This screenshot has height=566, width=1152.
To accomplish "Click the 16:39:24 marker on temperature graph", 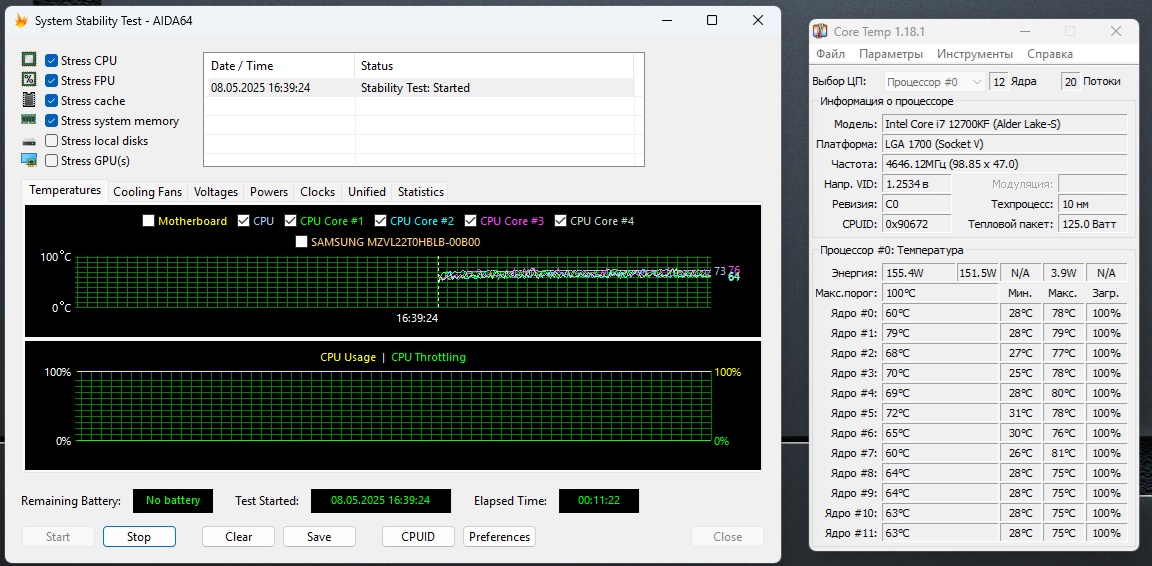I will coord(417,318).
